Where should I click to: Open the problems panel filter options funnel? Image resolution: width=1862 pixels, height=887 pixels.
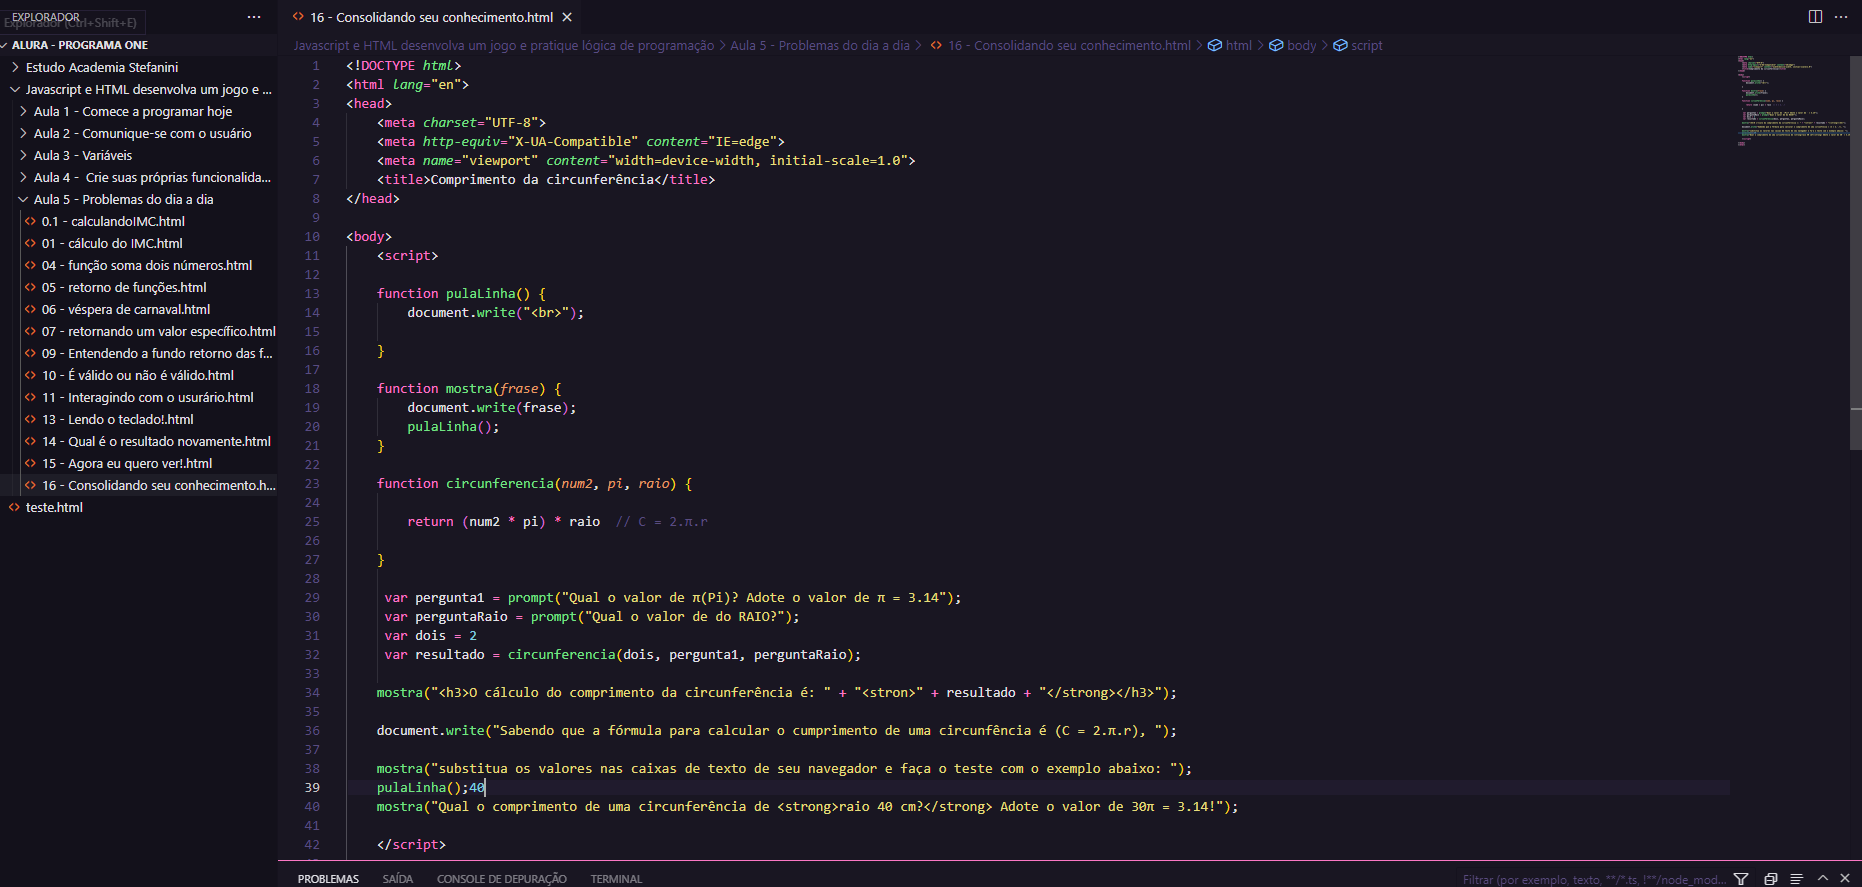click(x=1741, y=879)
